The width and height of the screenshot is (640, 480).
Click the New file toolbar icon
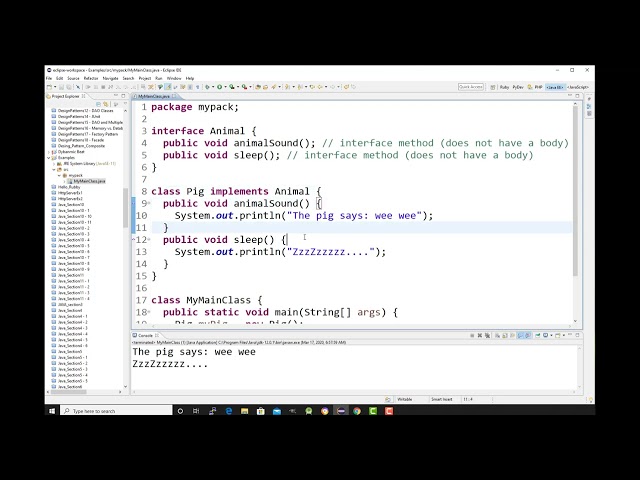[49, 87]
